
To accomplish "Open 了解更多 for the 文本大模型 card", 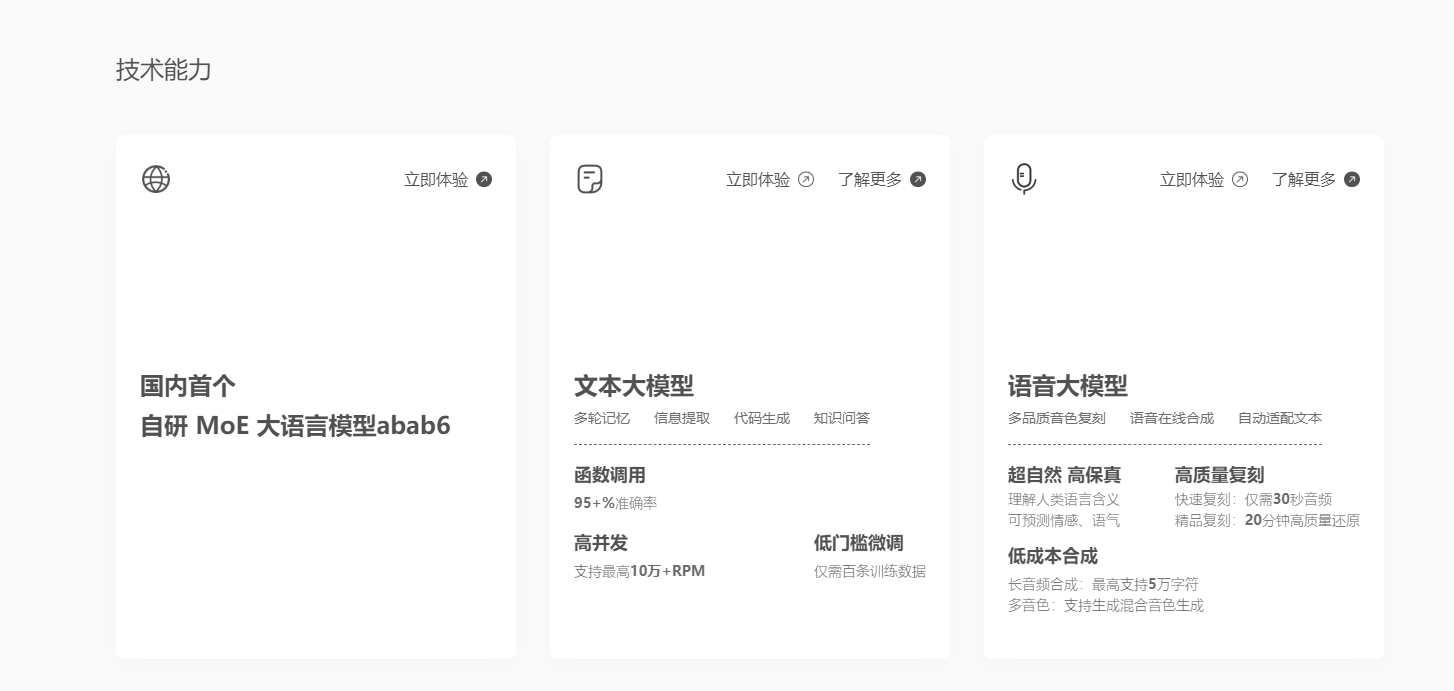I will (870, 180).
